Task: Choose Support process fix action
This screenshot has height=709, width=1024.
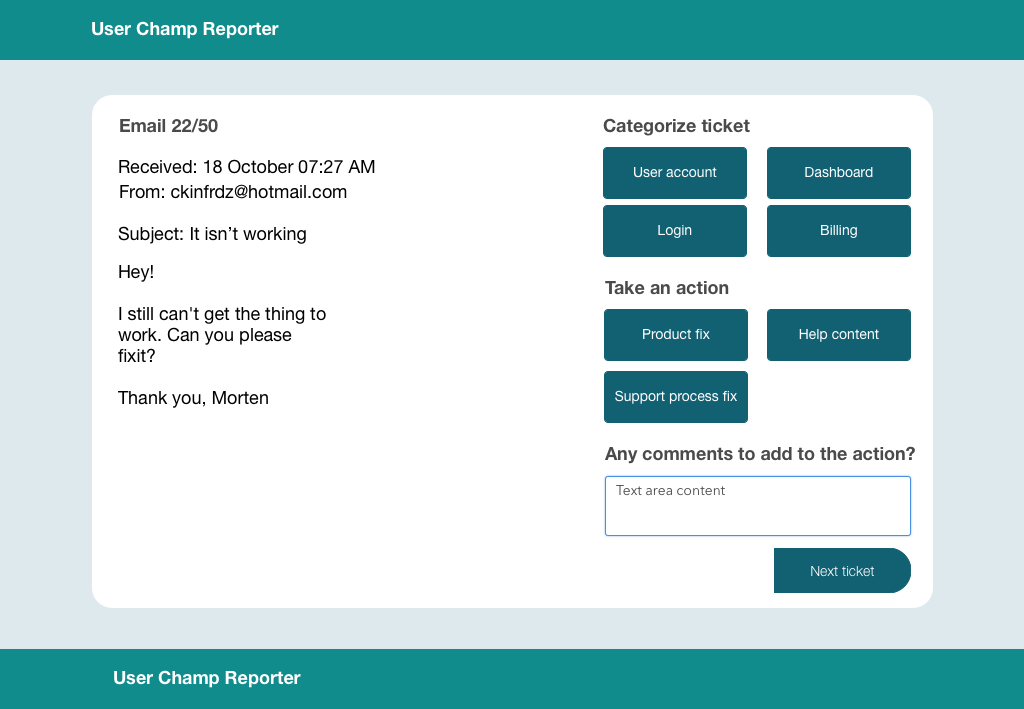Action: (676, 397)
